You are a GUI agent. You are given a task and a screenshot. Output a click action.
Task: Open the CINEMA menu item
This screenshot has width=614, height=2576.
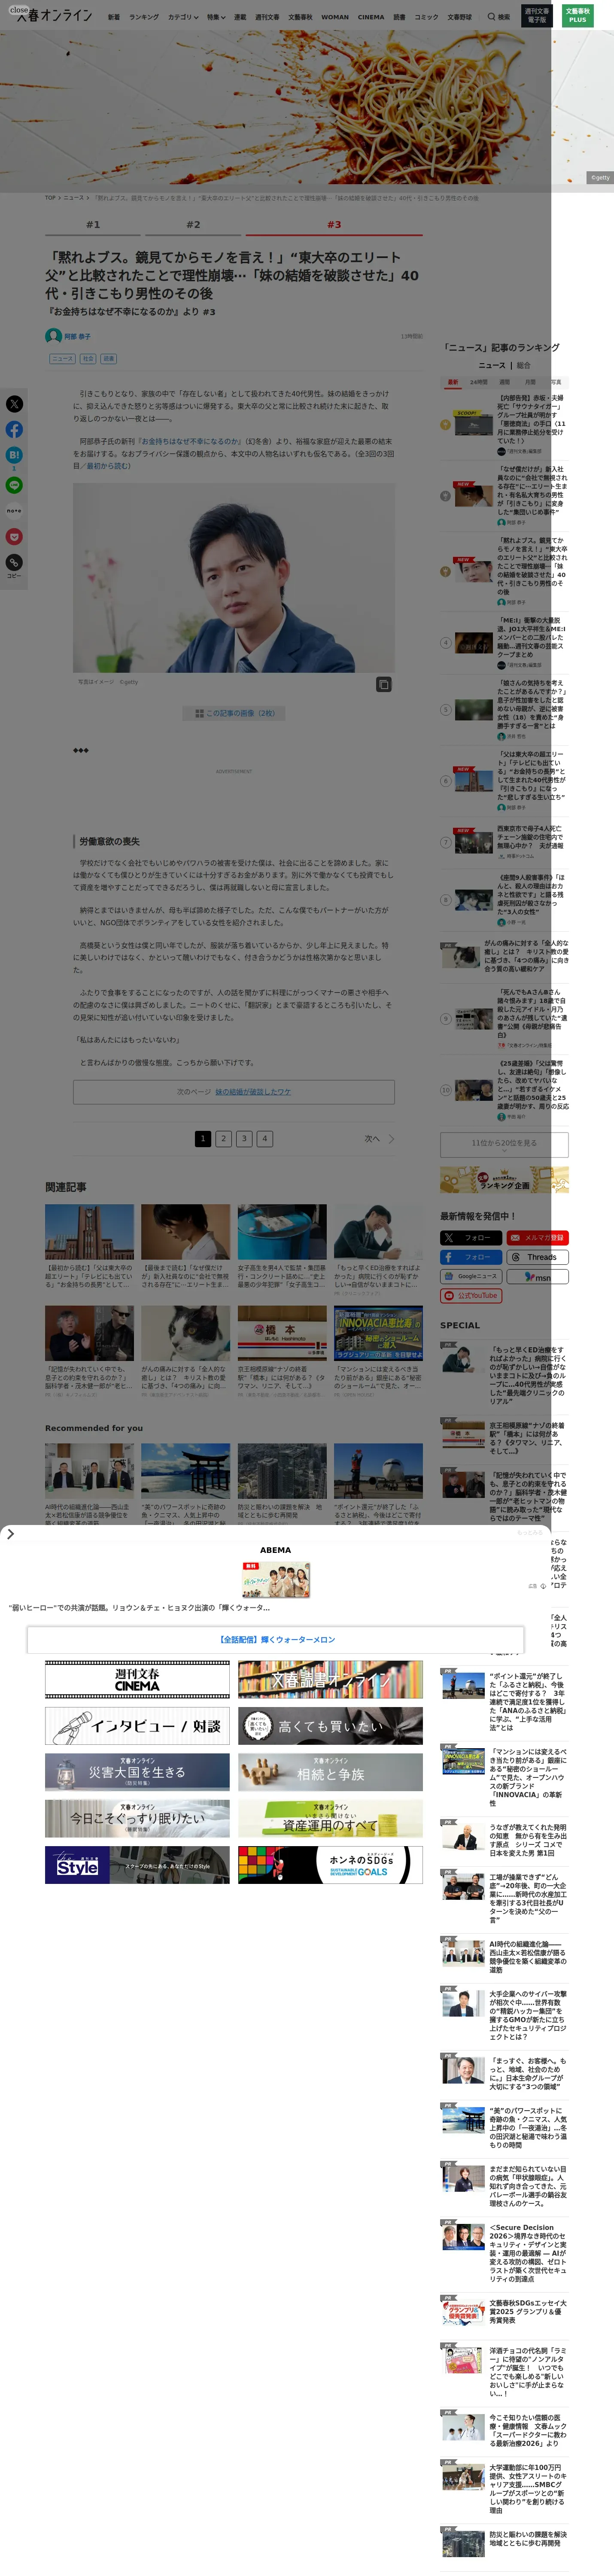[x=371, y=17]
